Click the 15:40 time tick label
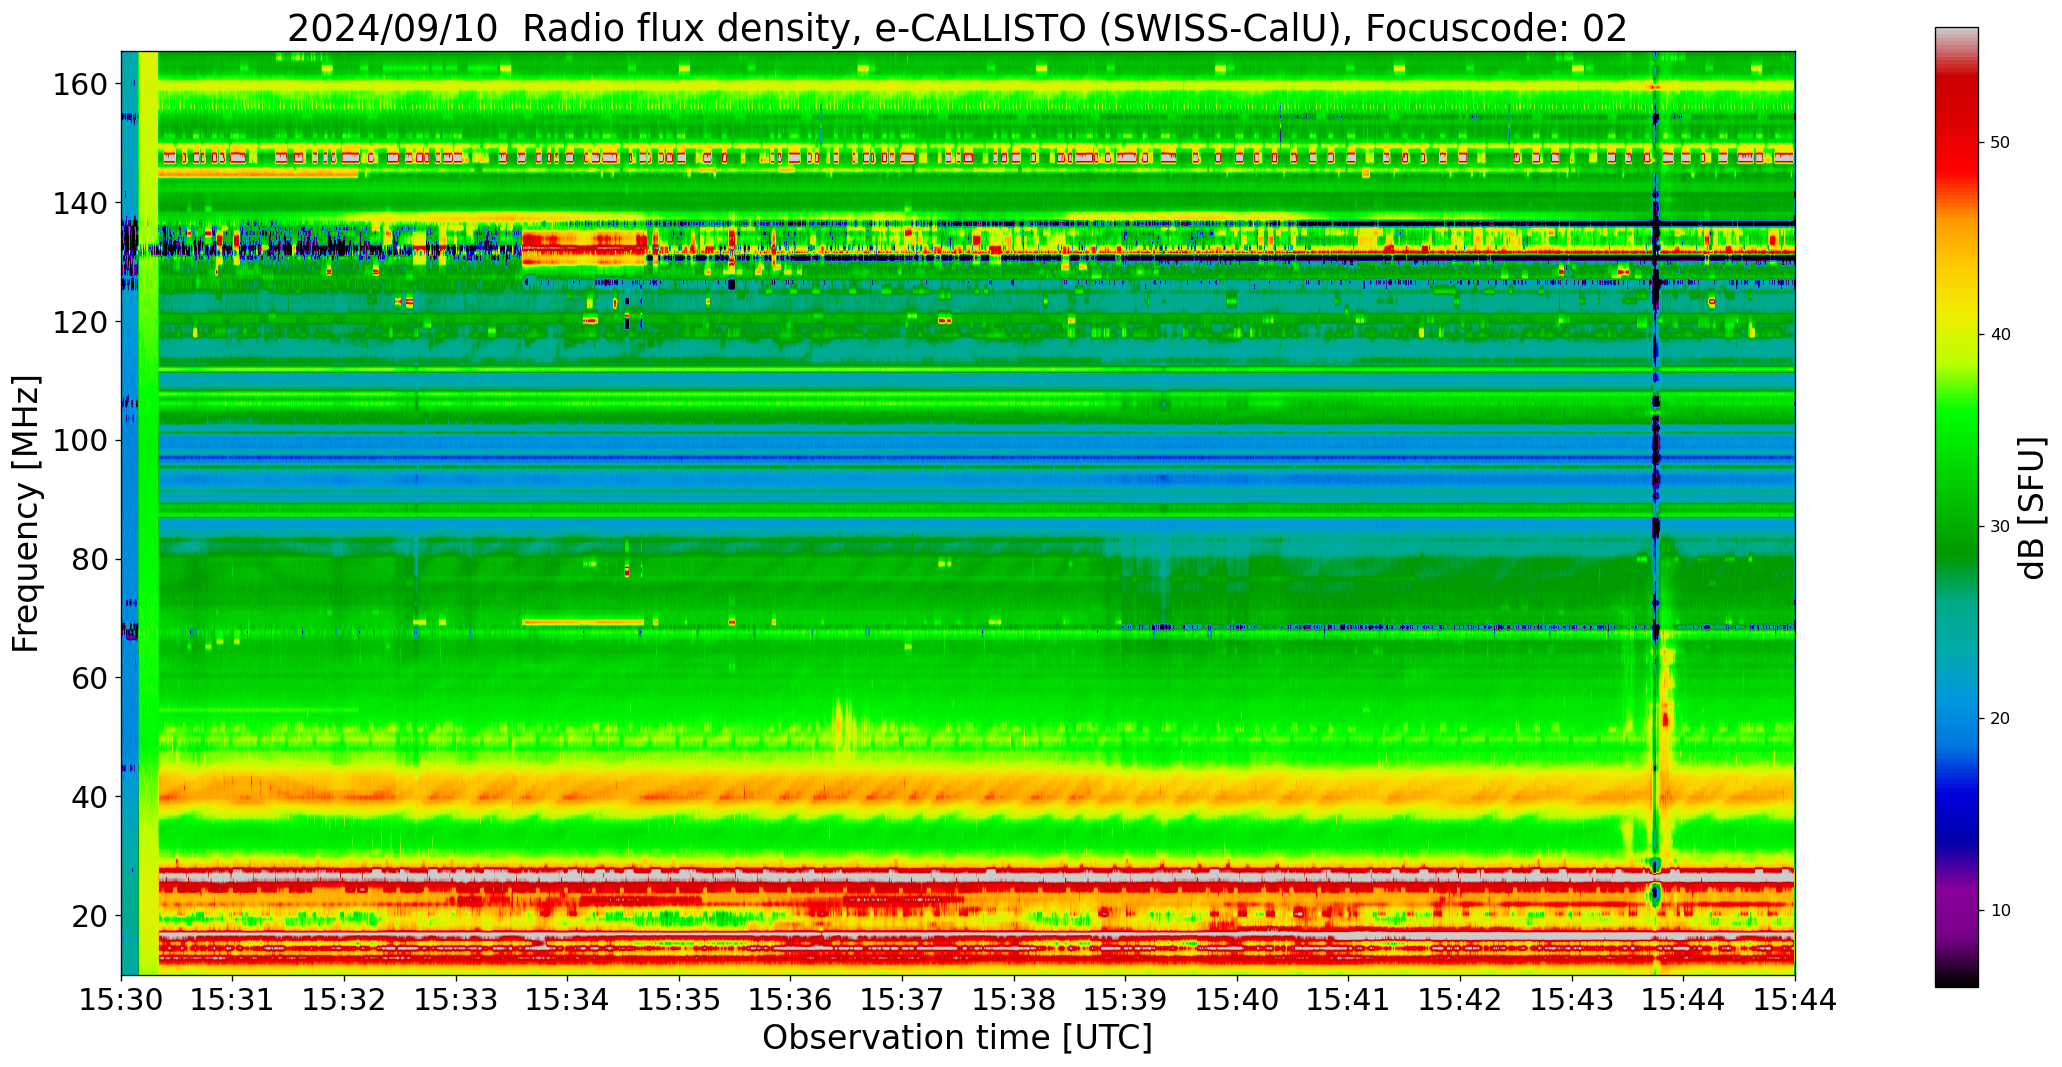Image resolution: width=2062 pixels, height=1067 pixels. coord(1237,999)
